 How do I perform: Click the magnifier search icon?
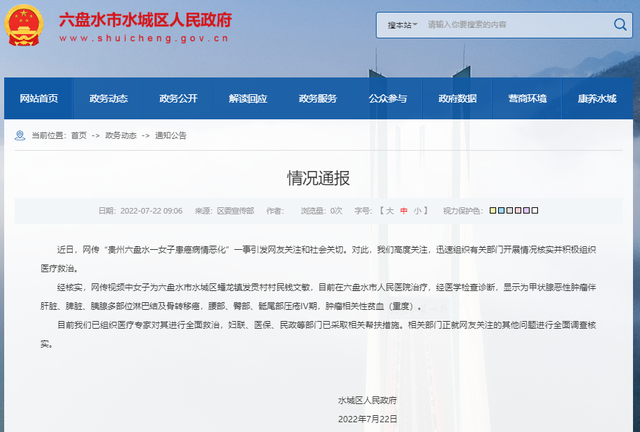(620, 24)
